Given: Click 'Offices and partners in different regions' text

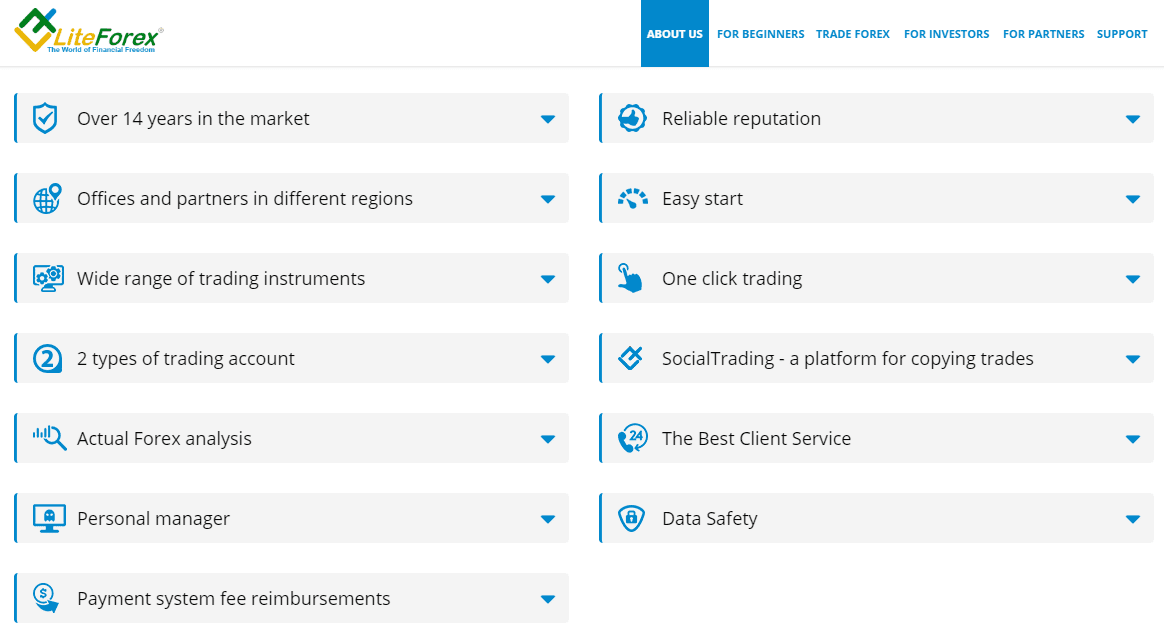Looking at the screenshot, I should click(245, 199).
